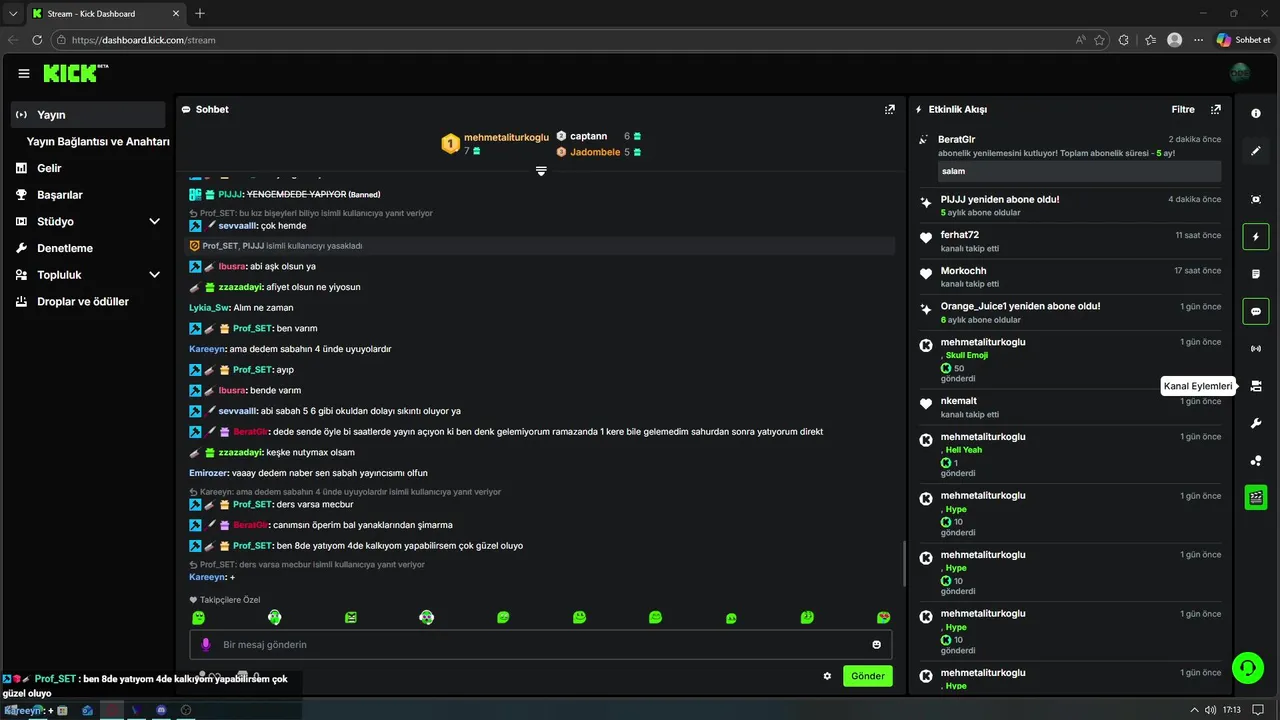Pop out the Sohbet chat panel
This screenshot has width=1280, height=720.
click(x=889, y=109)
